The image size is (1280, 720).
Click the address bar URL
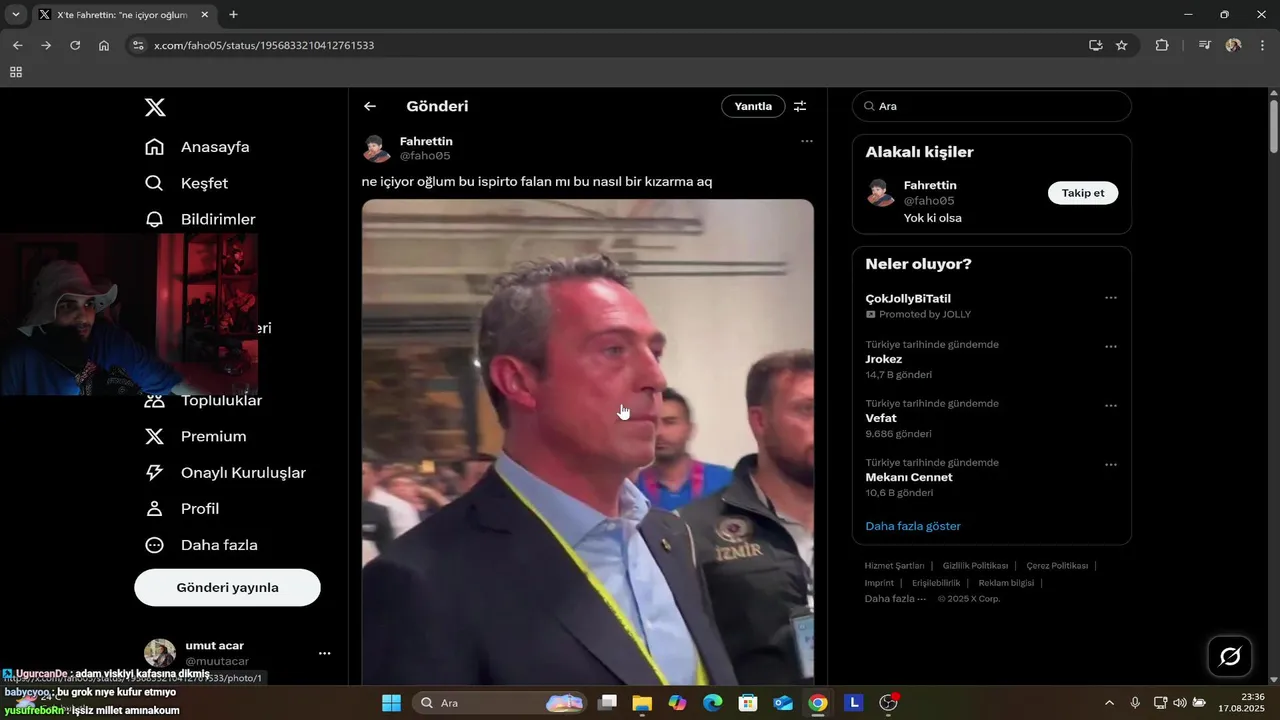point(264,45)
